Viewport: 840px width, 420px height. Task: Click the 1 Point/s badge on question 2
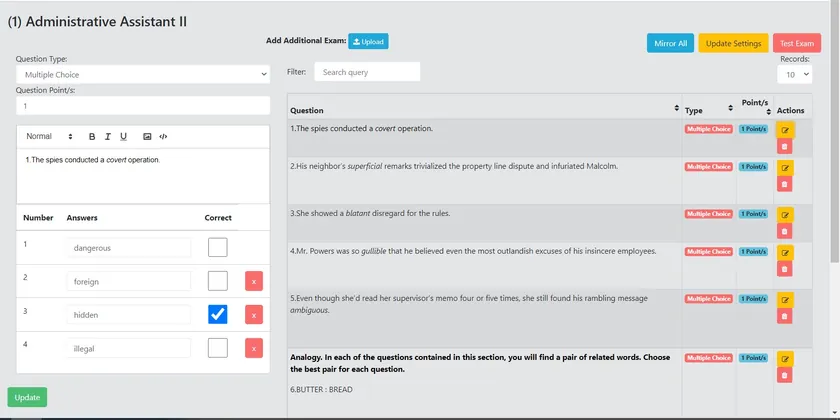point(753,167)
